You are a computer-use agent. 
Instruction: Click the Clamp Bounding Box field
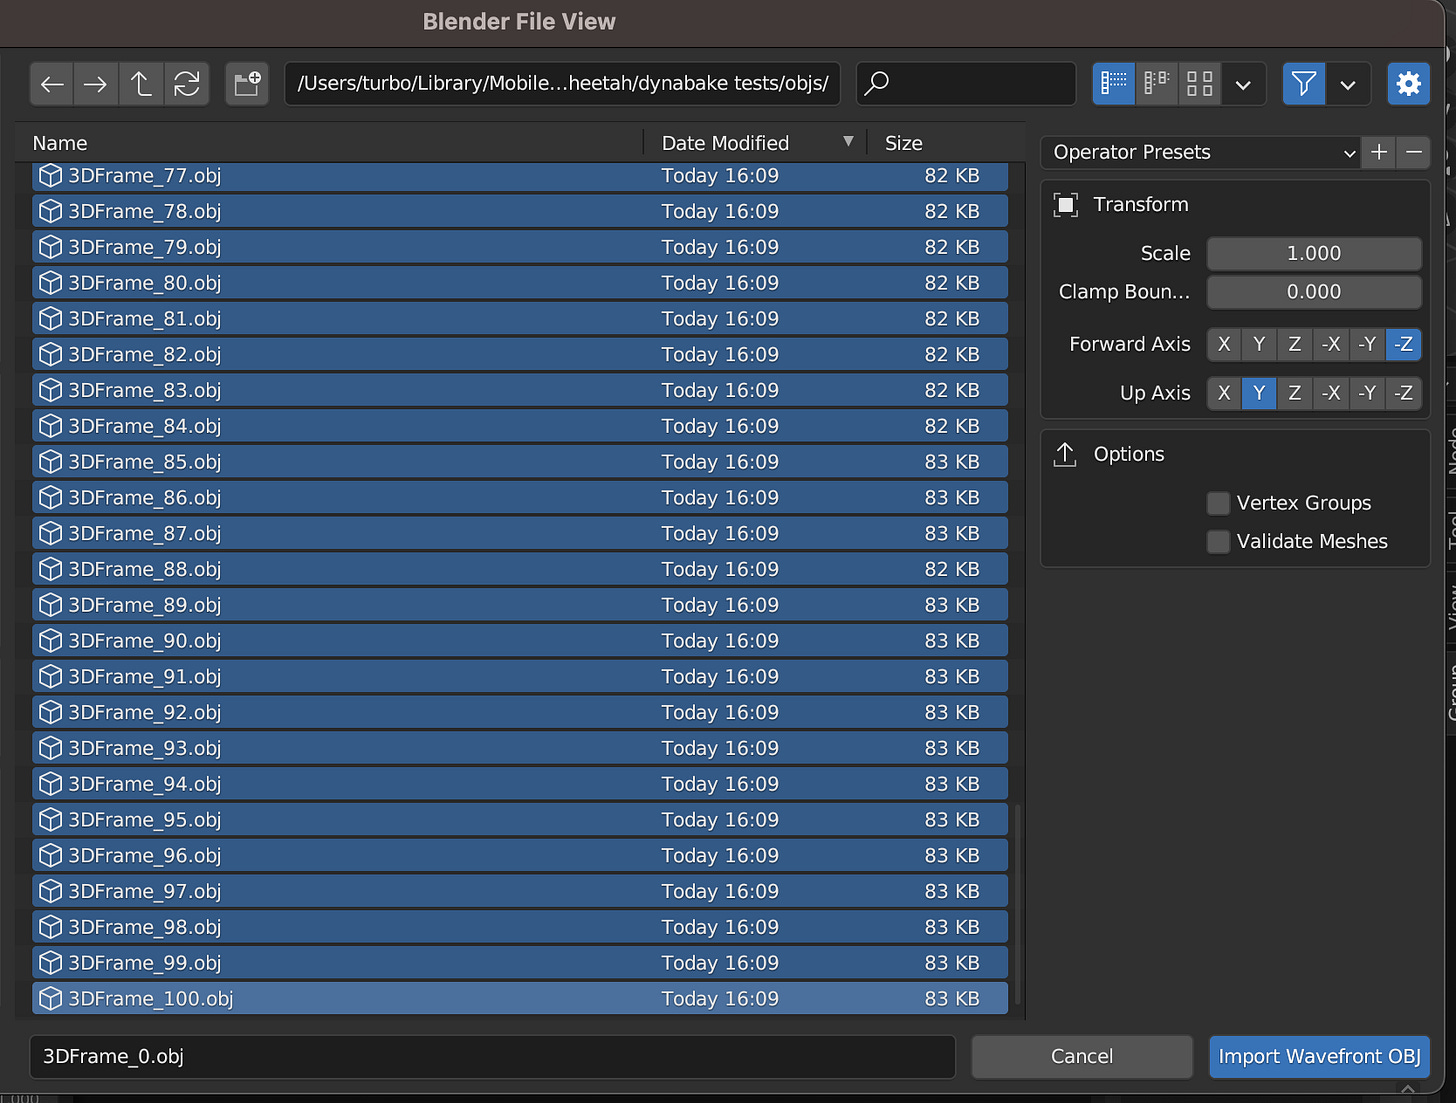pyautogui.click(x=1314, y=292)
